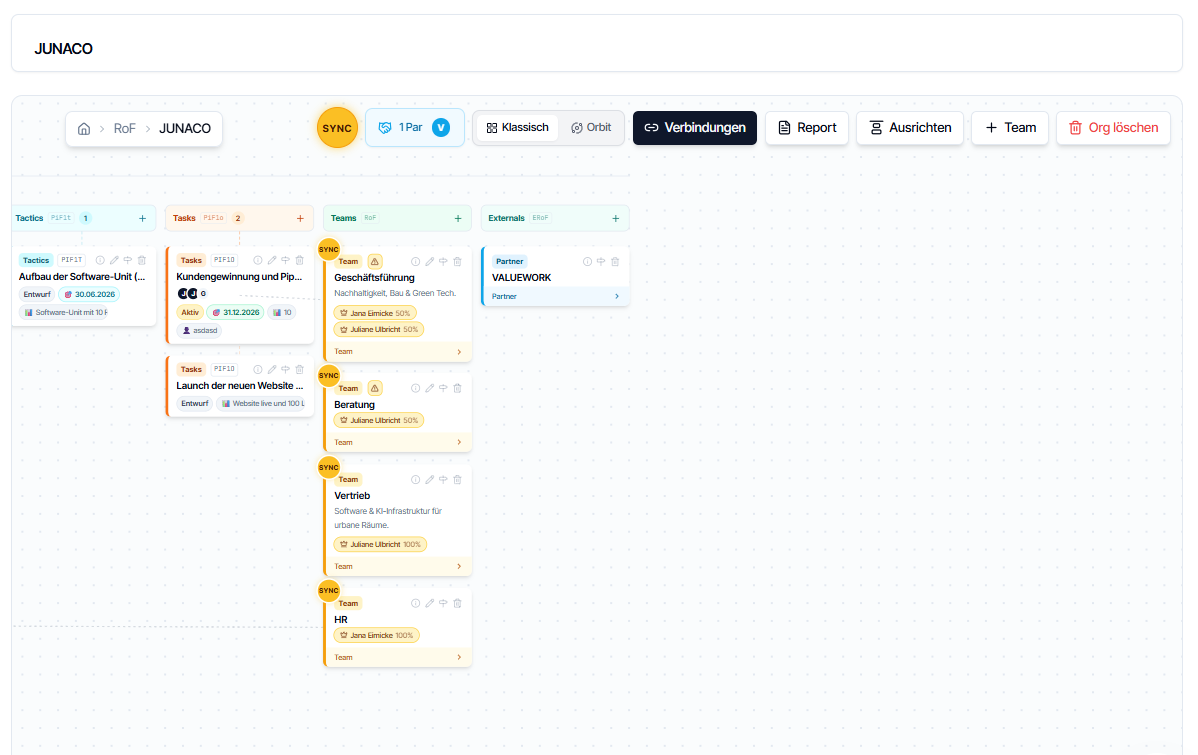
Task: Click the warning icon on Geschäftsführung card
Action: (374, 261)
